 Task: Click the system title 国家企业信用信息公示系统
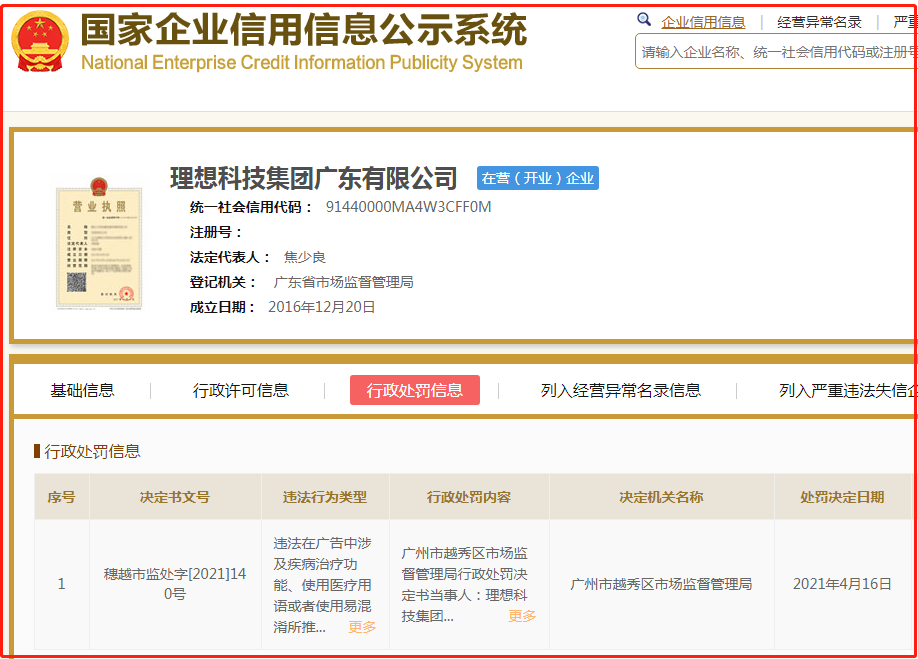click(303, 29)
